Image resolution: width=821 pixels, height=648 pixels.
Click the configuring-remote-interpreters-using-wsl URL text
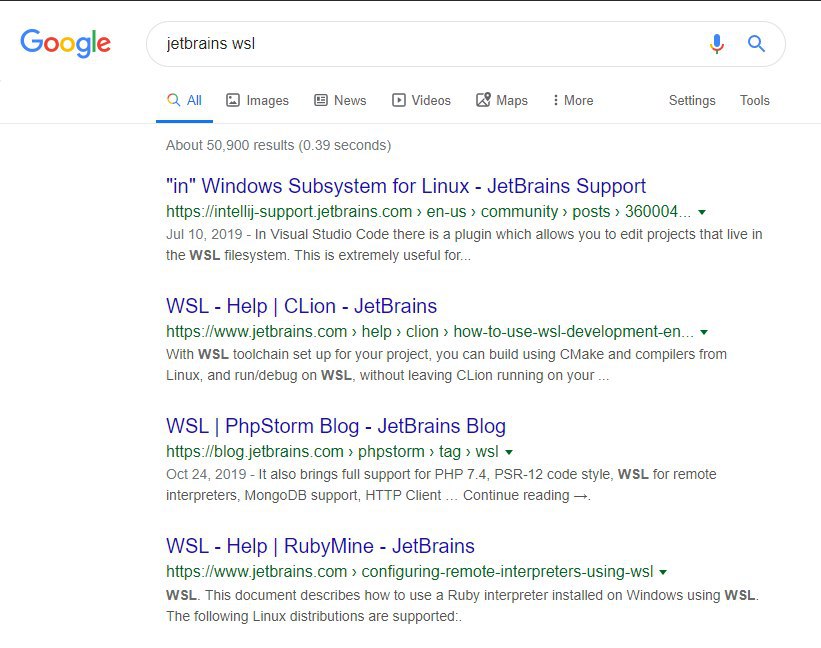(409, 572)
